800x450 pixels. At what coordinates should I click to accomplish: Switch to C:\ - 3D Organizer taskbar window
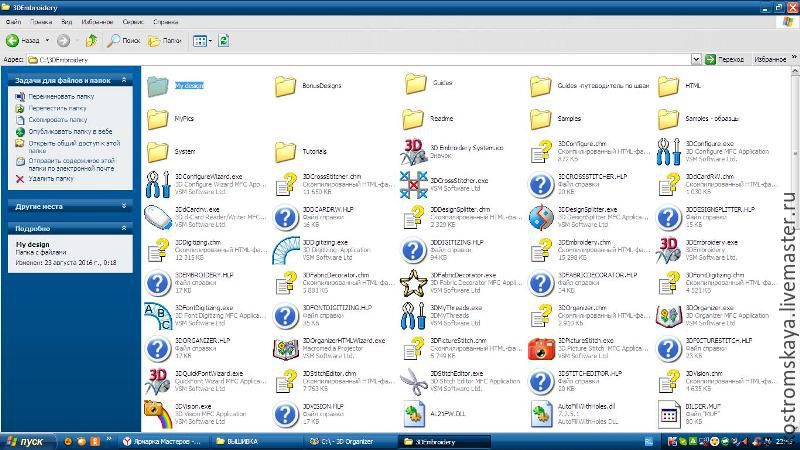coord(347,441)
